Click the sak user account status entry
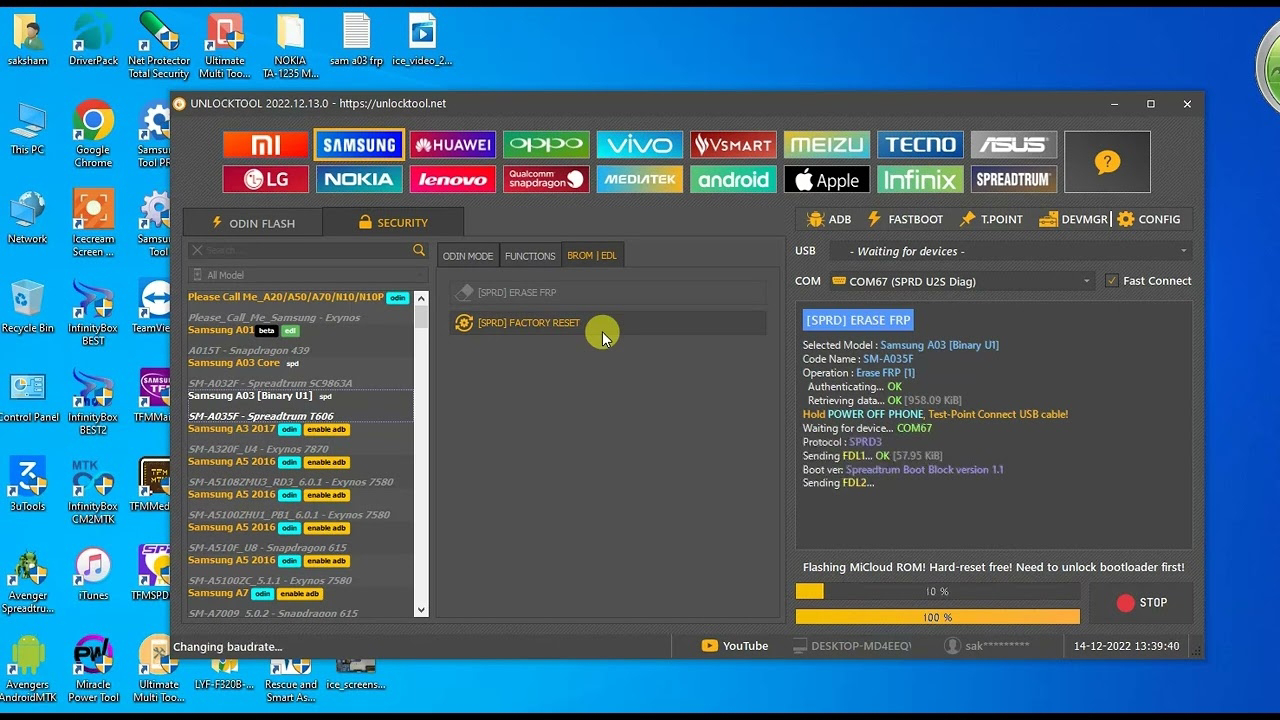 click(988, 646)
